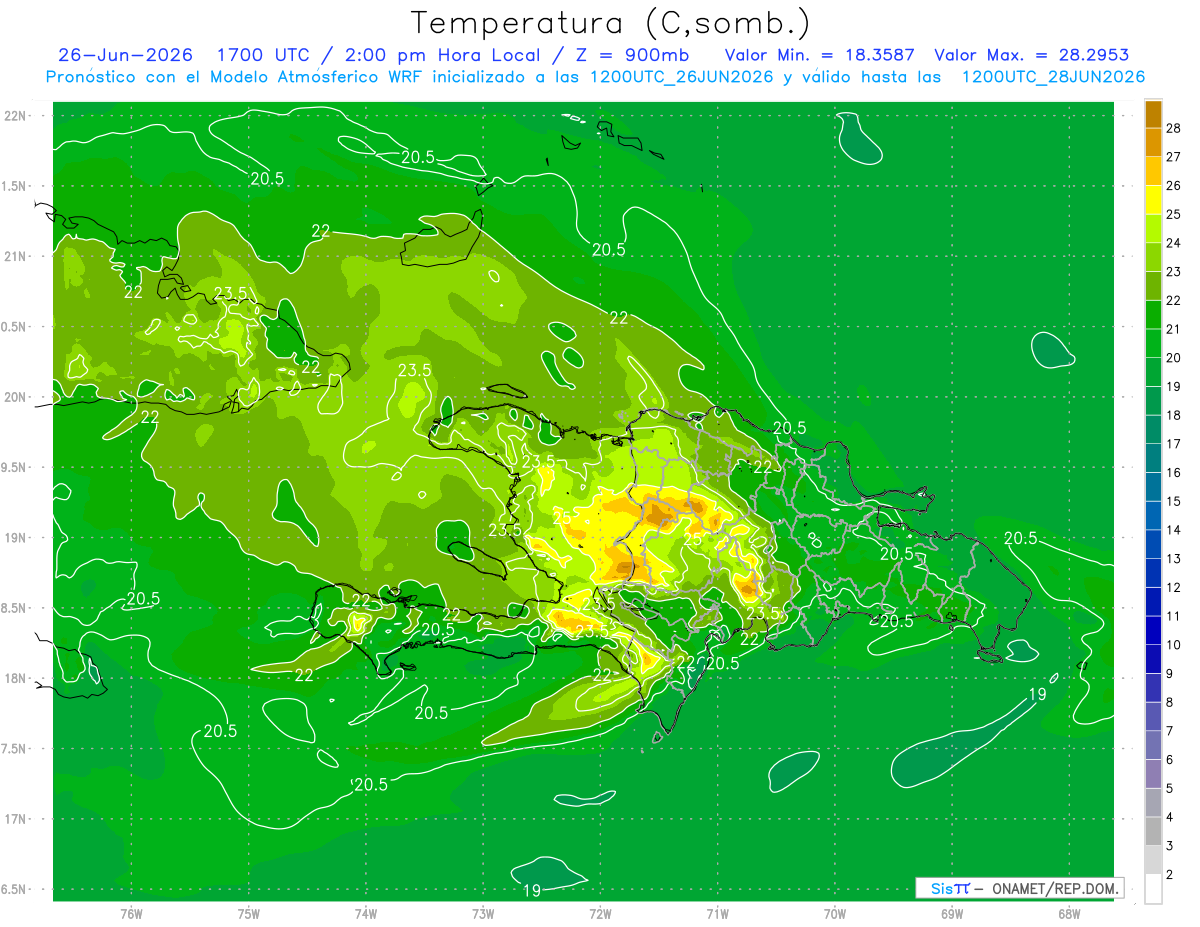This screenshot has width=1200, height=927.
Task: Click the 70W longitude axis label
Action: click(834, 913)
